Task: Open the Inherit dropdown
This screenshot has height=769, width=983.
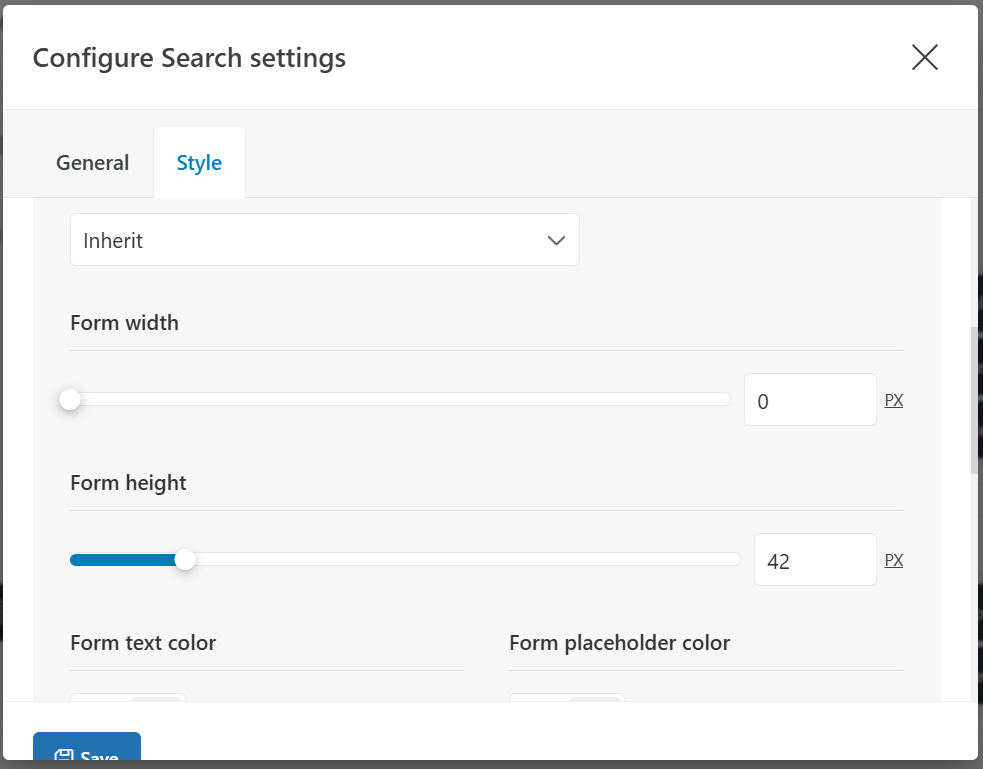Action: coord(324,240)
